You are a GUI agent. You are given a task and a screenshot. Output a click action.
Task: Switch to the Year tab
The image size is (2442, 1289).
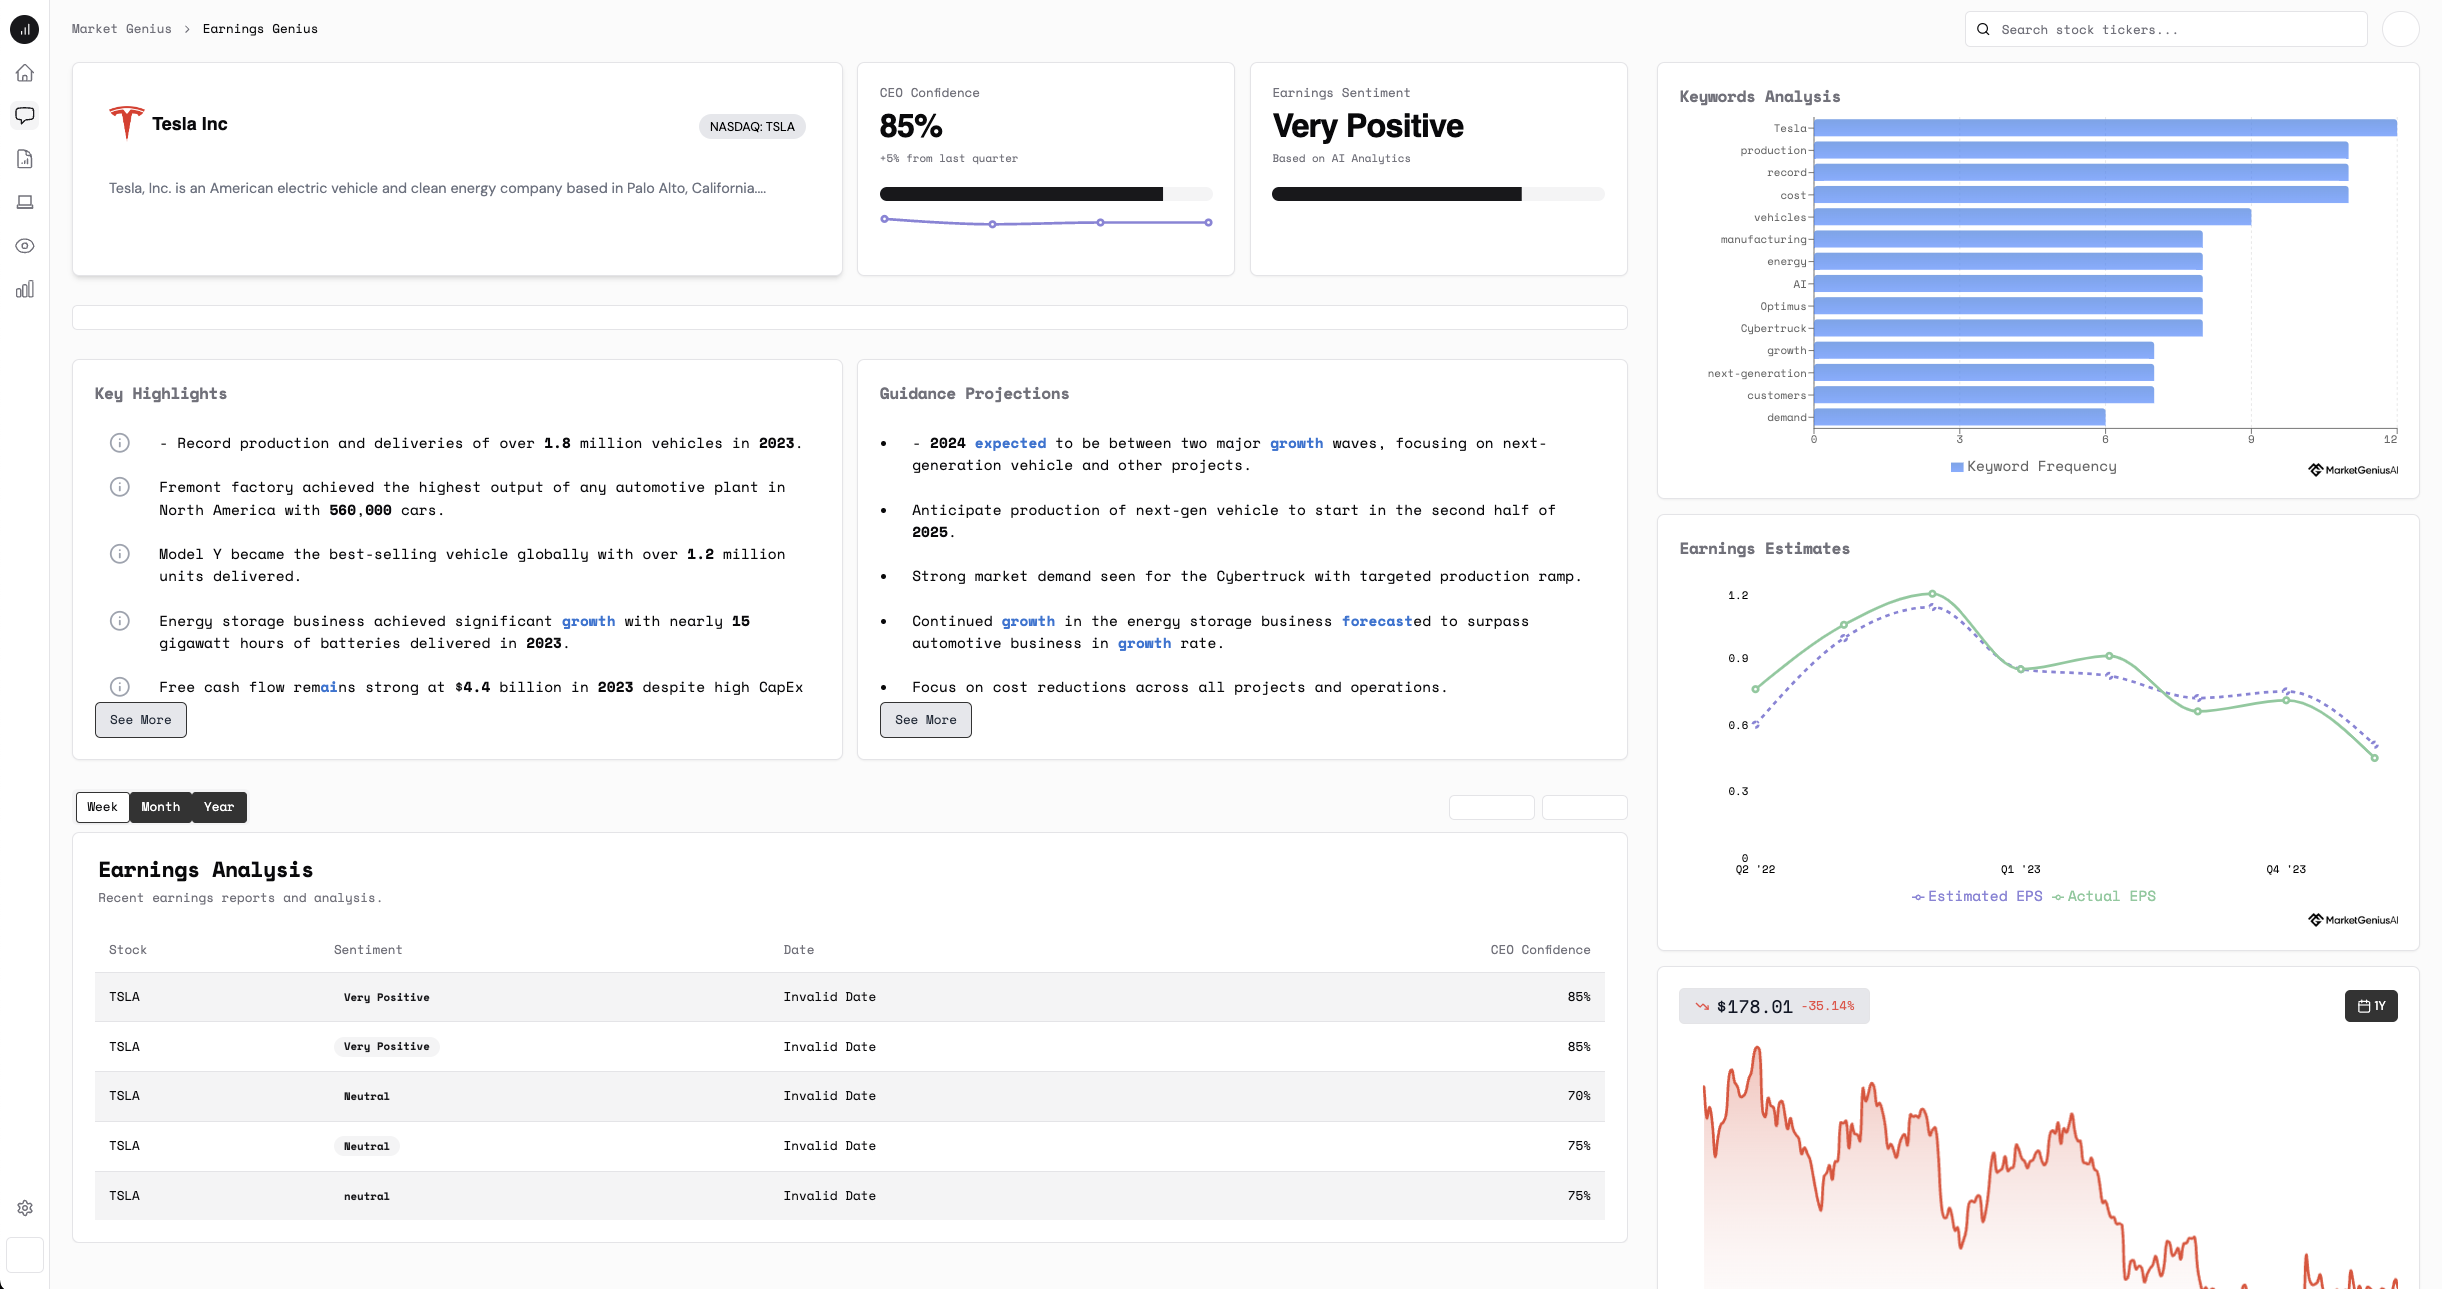(219, 807)
